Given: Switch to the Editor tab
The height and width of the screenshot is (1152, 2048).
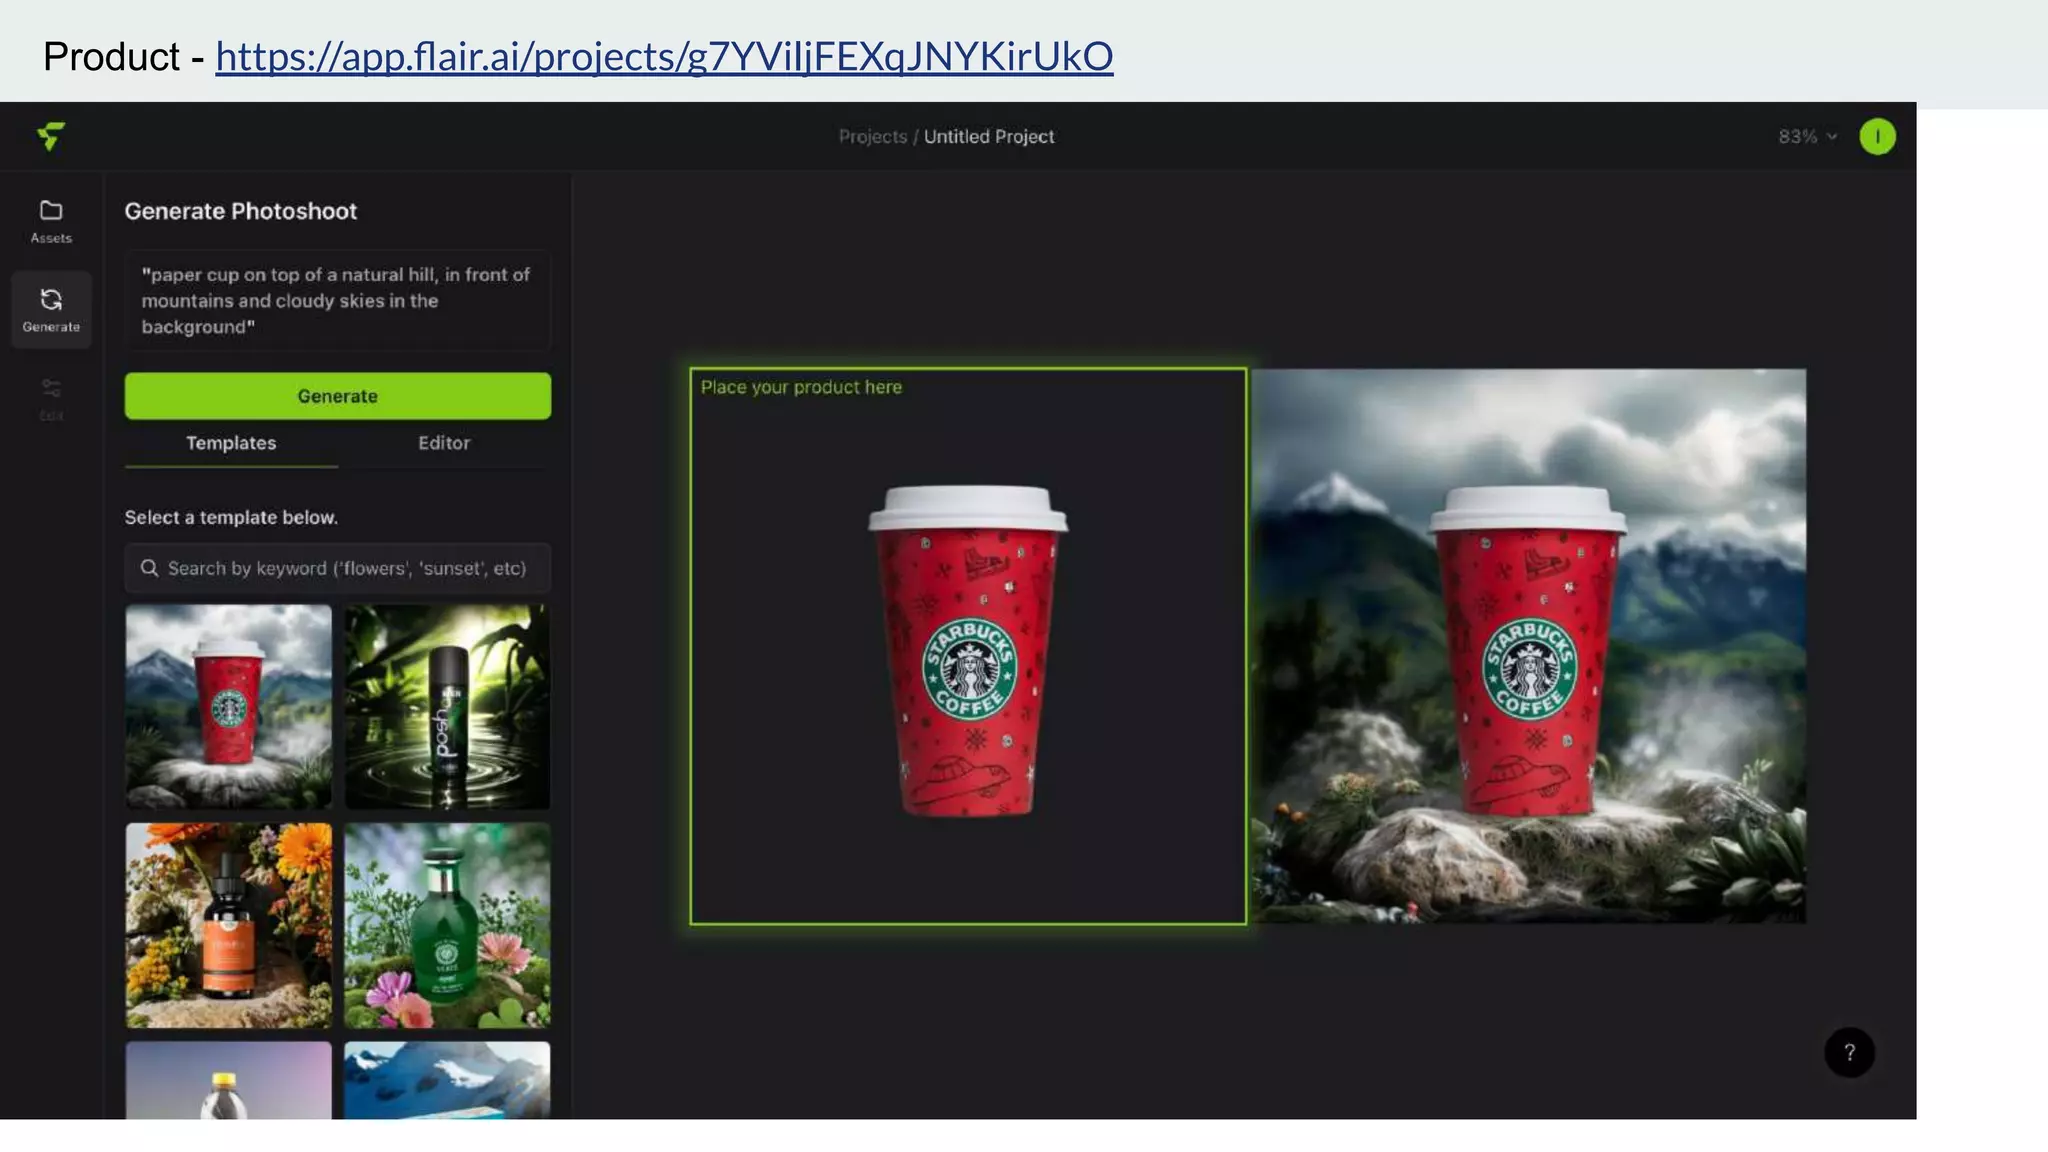Looking at the screenshot, I should click(444, 443).
